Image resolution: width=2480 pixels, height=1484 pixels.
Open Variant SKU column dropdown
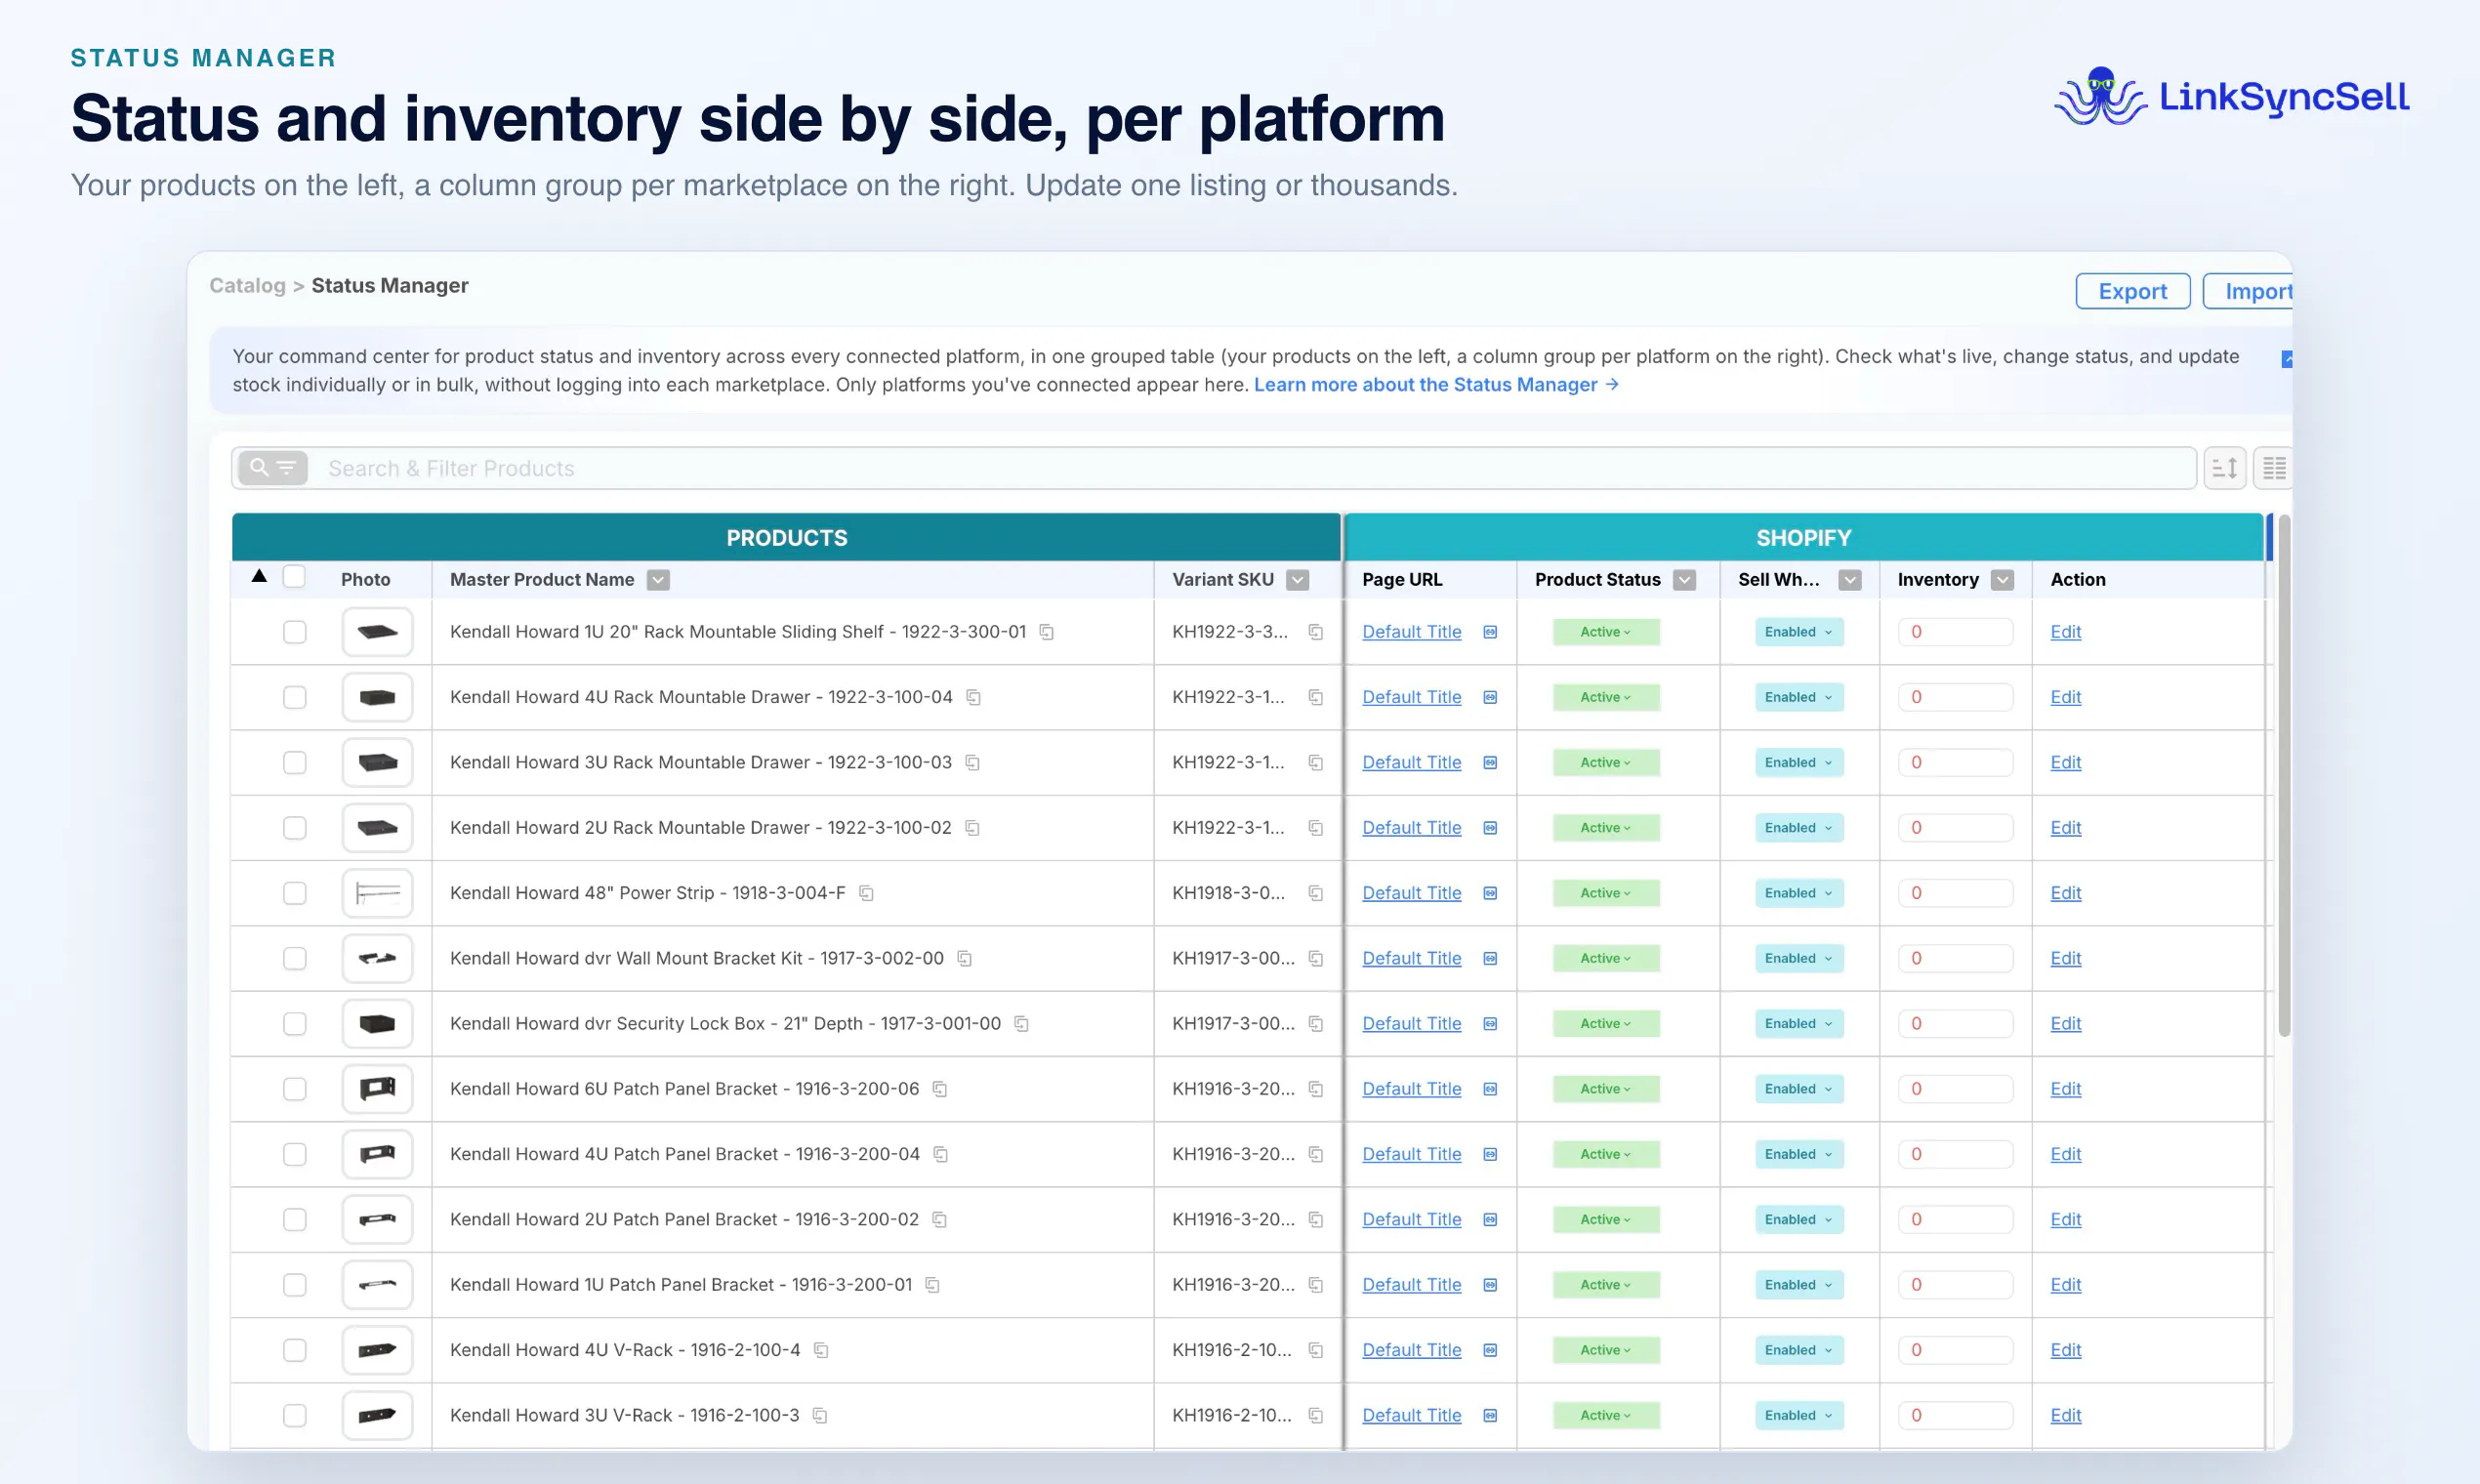pos(1298,580)
